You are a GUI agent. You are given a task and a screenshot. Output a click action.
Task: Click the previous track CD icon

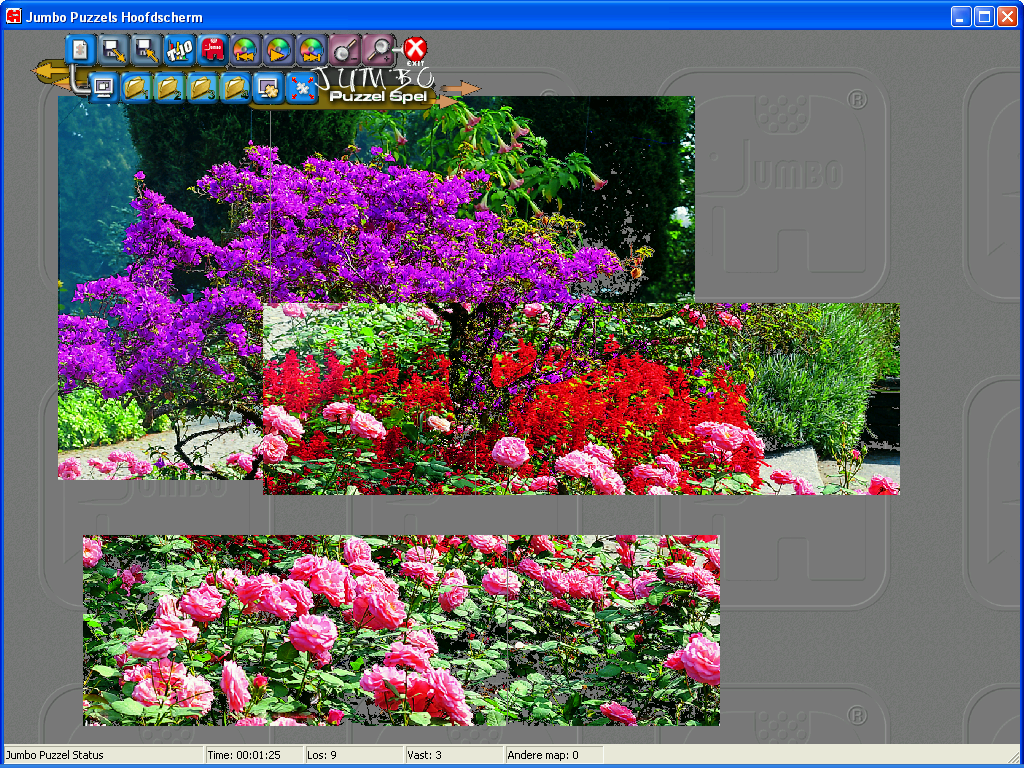coord(246,50)
